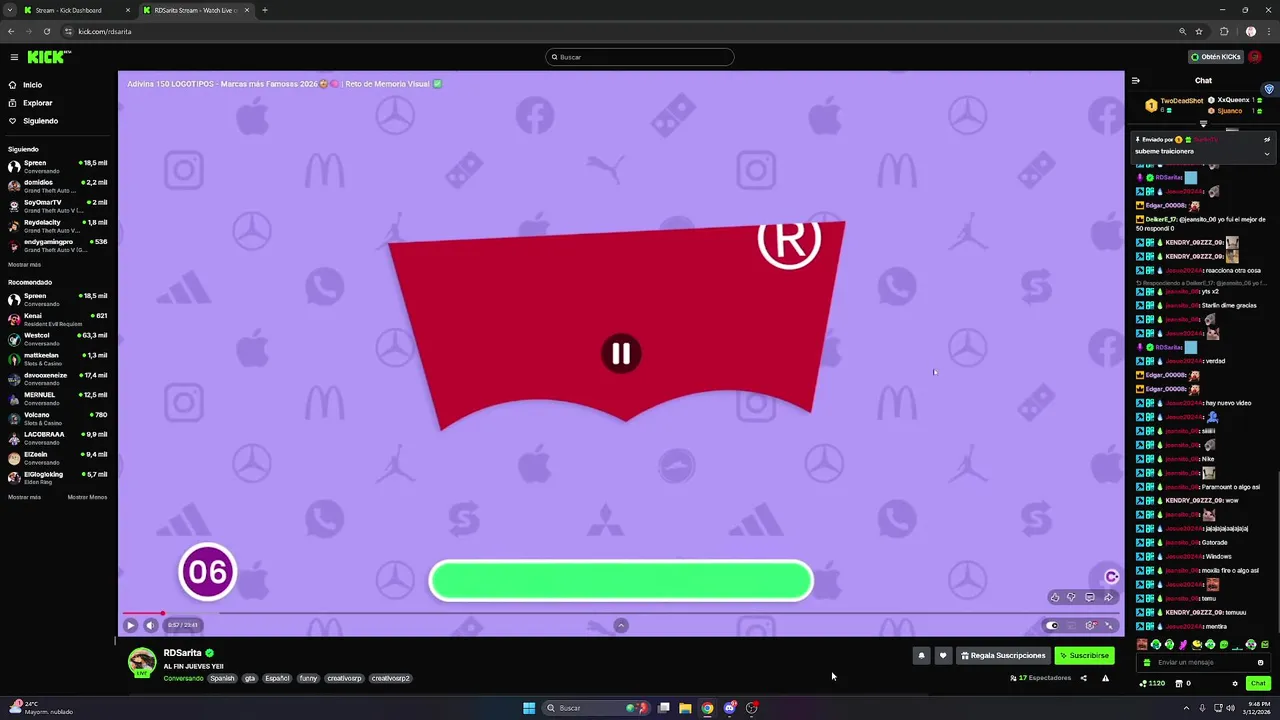Screen dimensions: 1280x720
Task: Expand pinned message chevron
Action: click(x=1267, y=153)
